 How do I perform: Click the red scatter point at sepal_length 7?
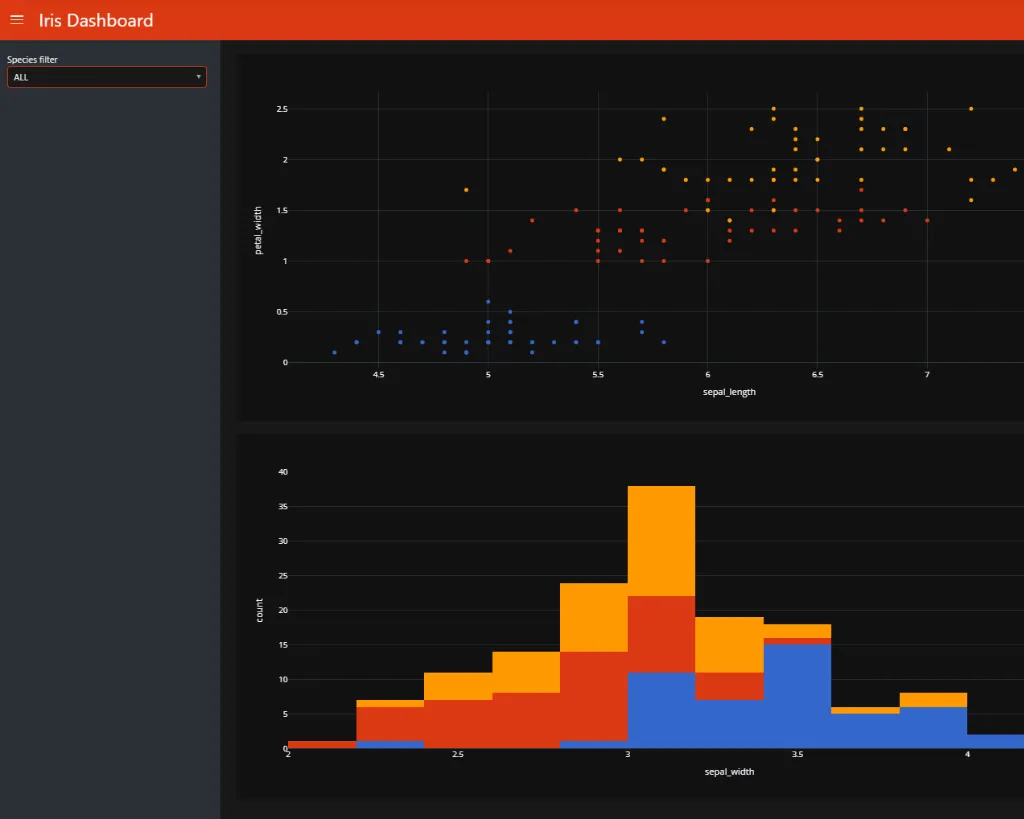pyautogui.click(x=927, y=220)
